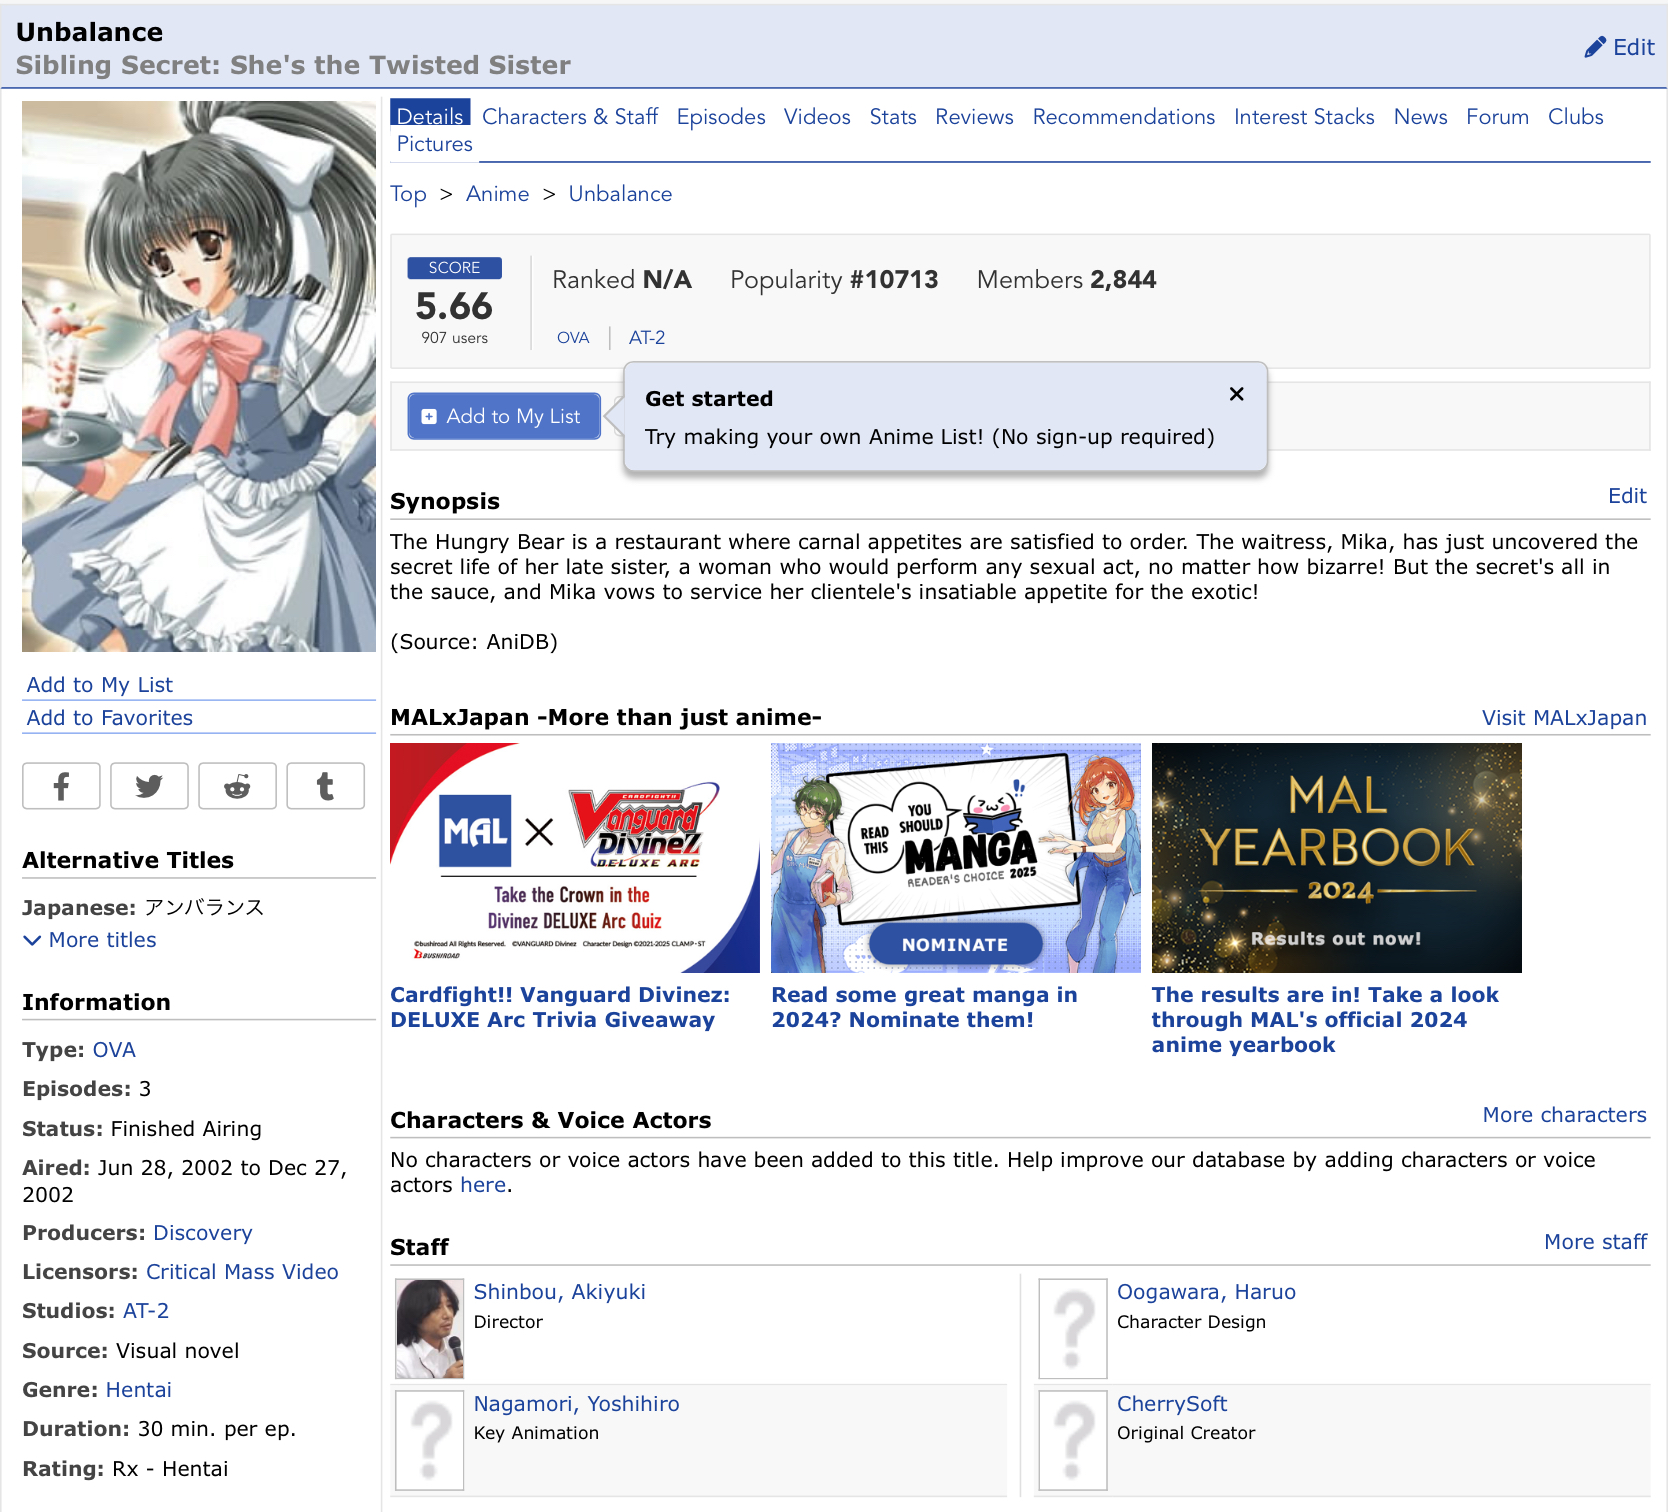Go to News tab
1668x1512 pixels.
1421,117
